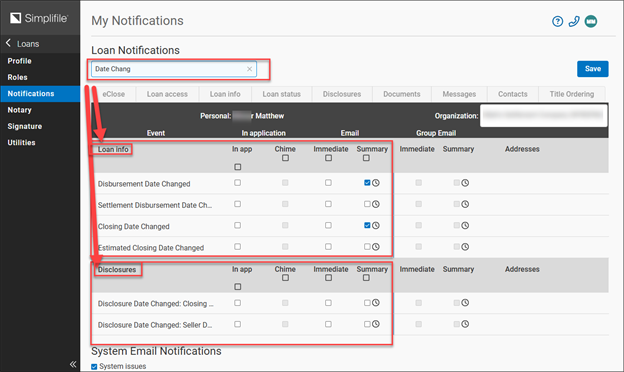
Task: Open Estimated Closing Date Changed email summary clock
Action: point(376,247)
